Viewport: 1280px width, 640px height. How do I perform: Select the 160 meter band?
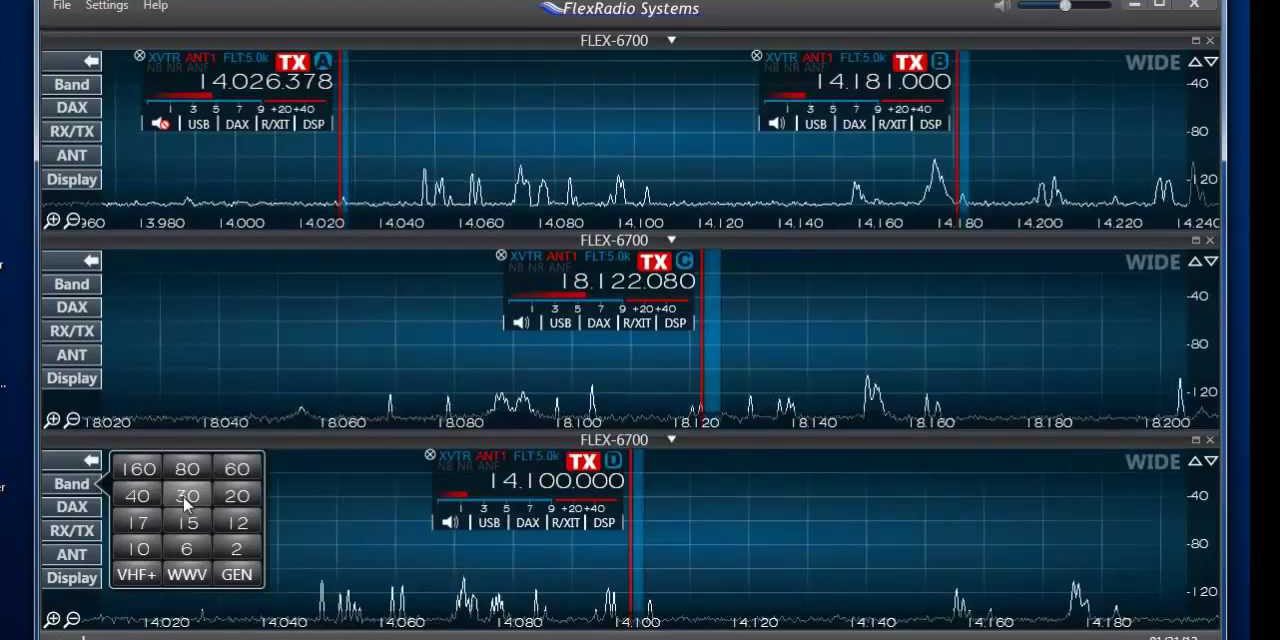(138, 469)
